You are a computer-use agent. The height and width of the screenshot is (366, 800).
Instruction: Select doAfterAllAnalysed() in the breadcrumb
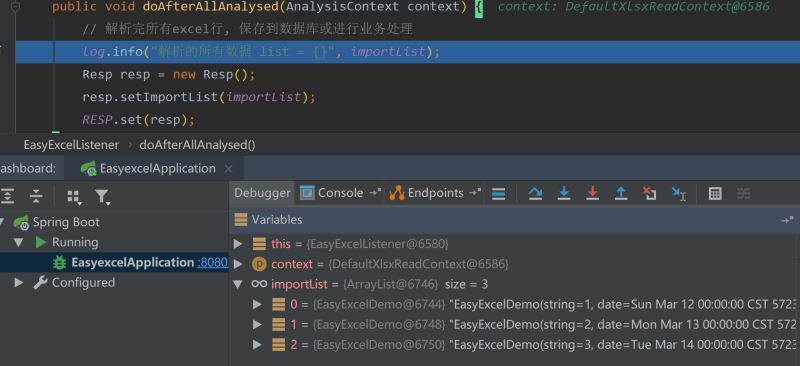tap(197, 145)
